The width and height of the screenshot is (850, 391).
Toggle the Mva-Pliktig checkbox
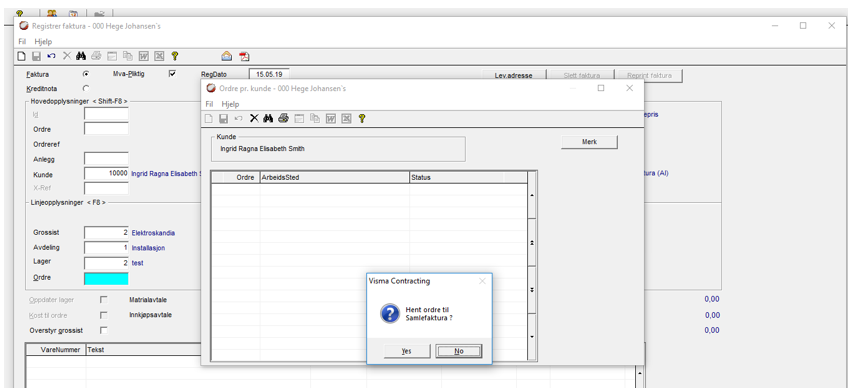click(x=172, y=74)
